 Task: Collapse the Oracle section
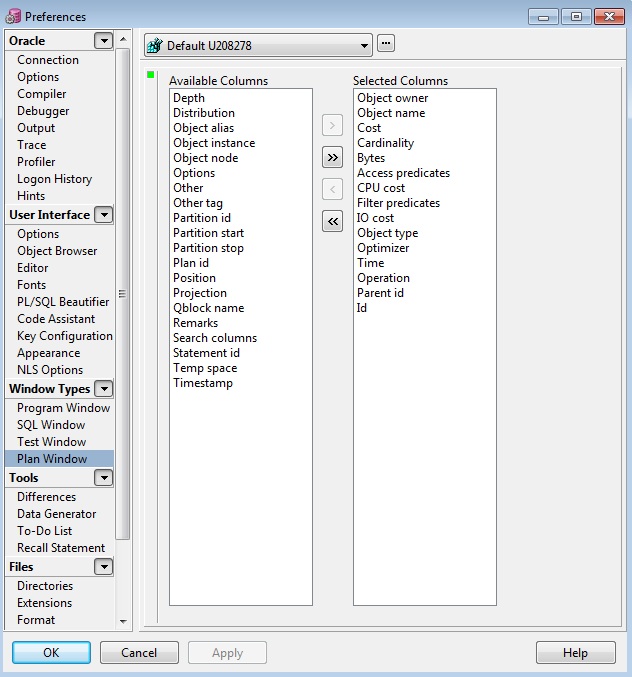103,41
